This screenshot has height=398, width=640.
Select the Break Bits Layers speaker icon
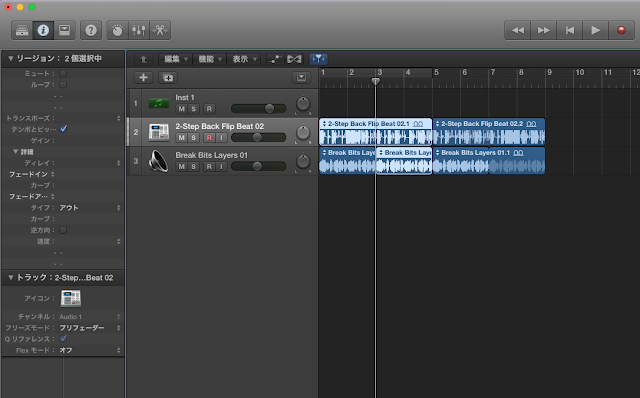158,161
